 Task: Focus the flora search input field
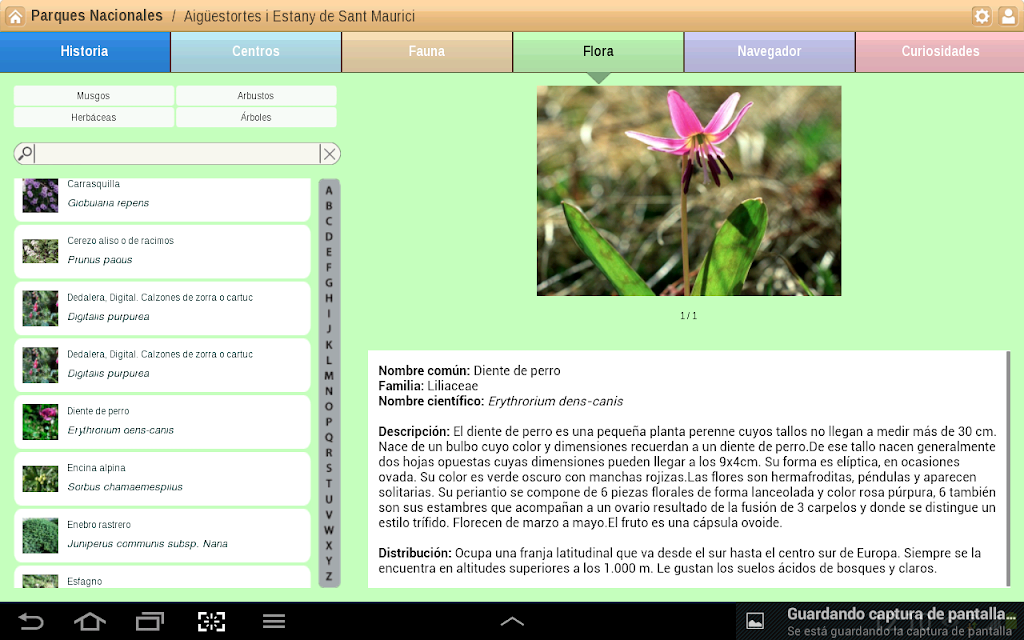click(x=176, y=154)
